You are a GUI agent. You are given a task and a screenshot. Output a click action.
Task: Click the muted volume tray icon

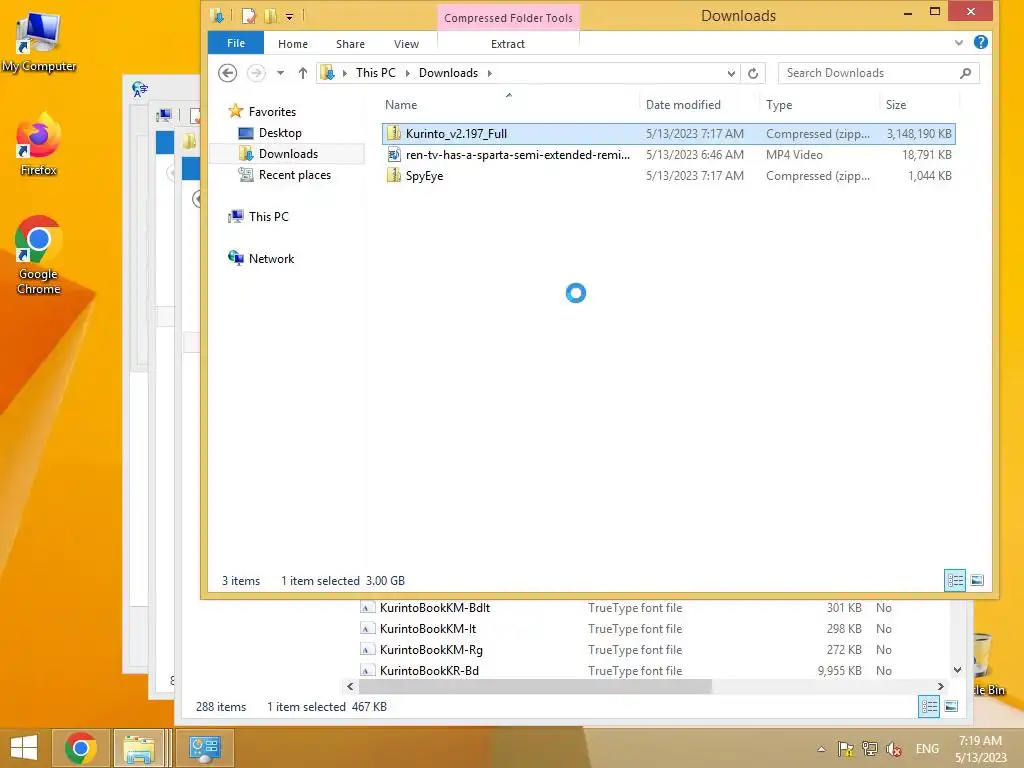[x=893, y=749]
